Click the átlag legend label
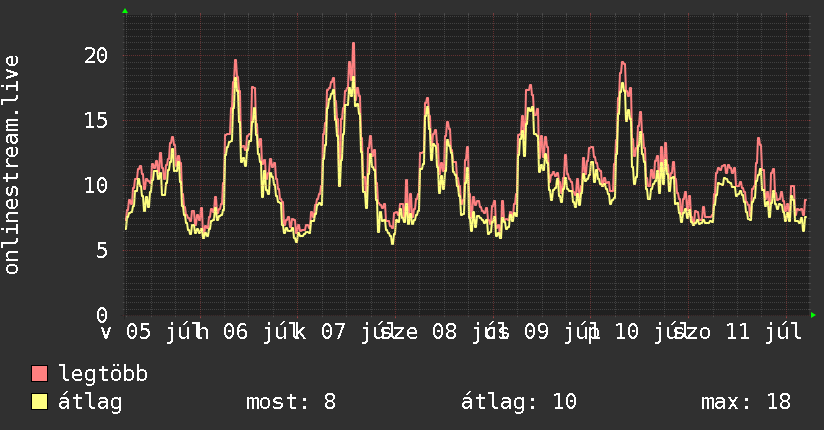This screenshot has height=430, width=824. point(90,402)
